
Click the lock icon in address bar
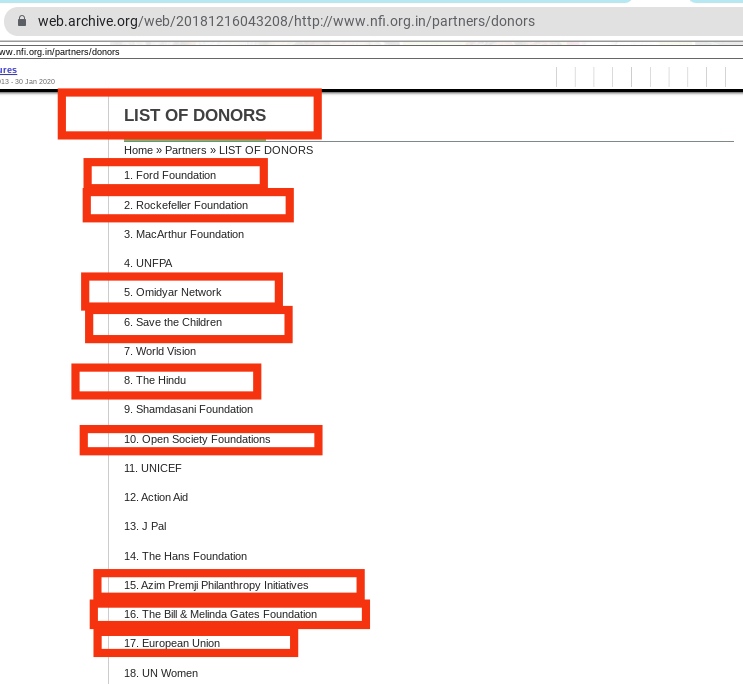(21, 21)
